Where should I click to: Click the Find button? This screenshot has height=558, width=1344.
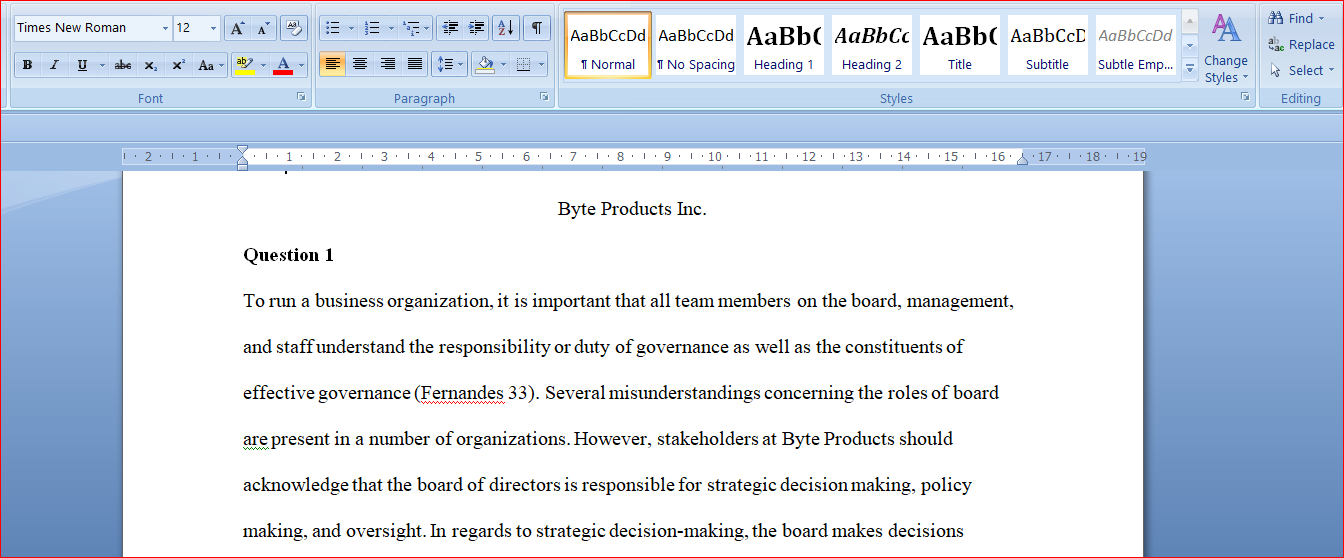(x=1297, y=18)
